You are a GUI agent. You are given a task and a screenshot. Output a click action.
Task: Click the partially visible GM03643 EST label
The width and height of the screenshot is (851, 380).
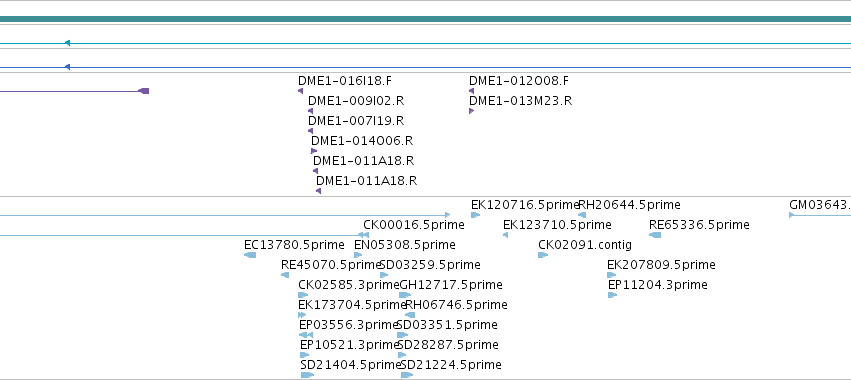tap(820, 205)
